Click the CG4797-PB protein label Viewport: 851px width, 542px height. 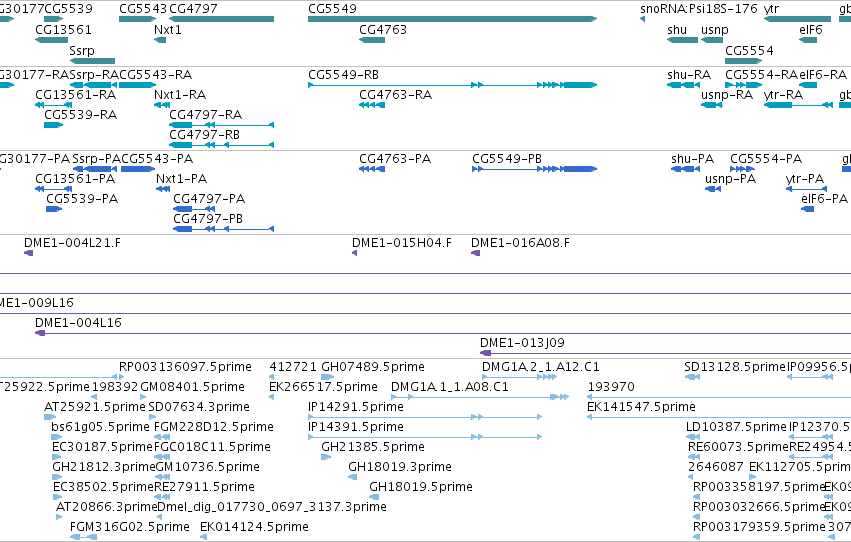[x=208, y=219]
